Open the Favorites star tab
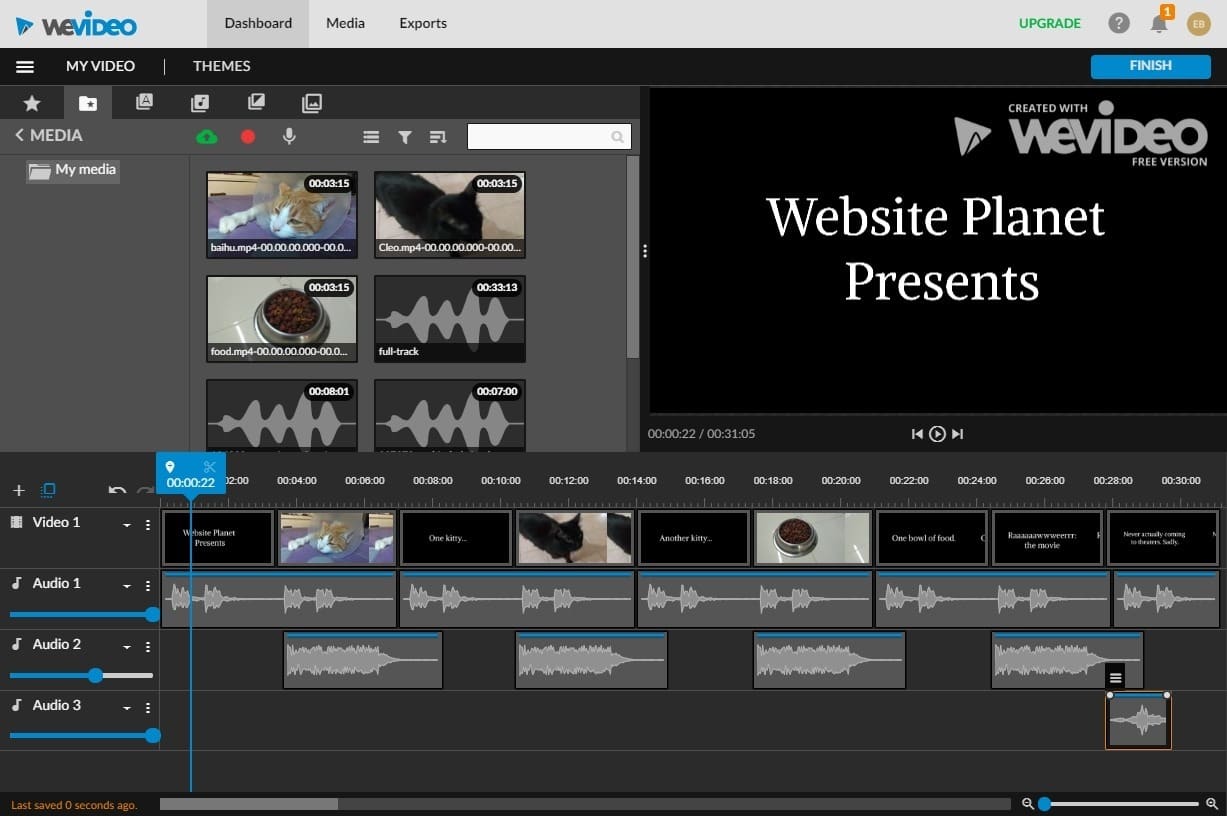Viewport: 1227px width, 816px height. pos(32,103)
